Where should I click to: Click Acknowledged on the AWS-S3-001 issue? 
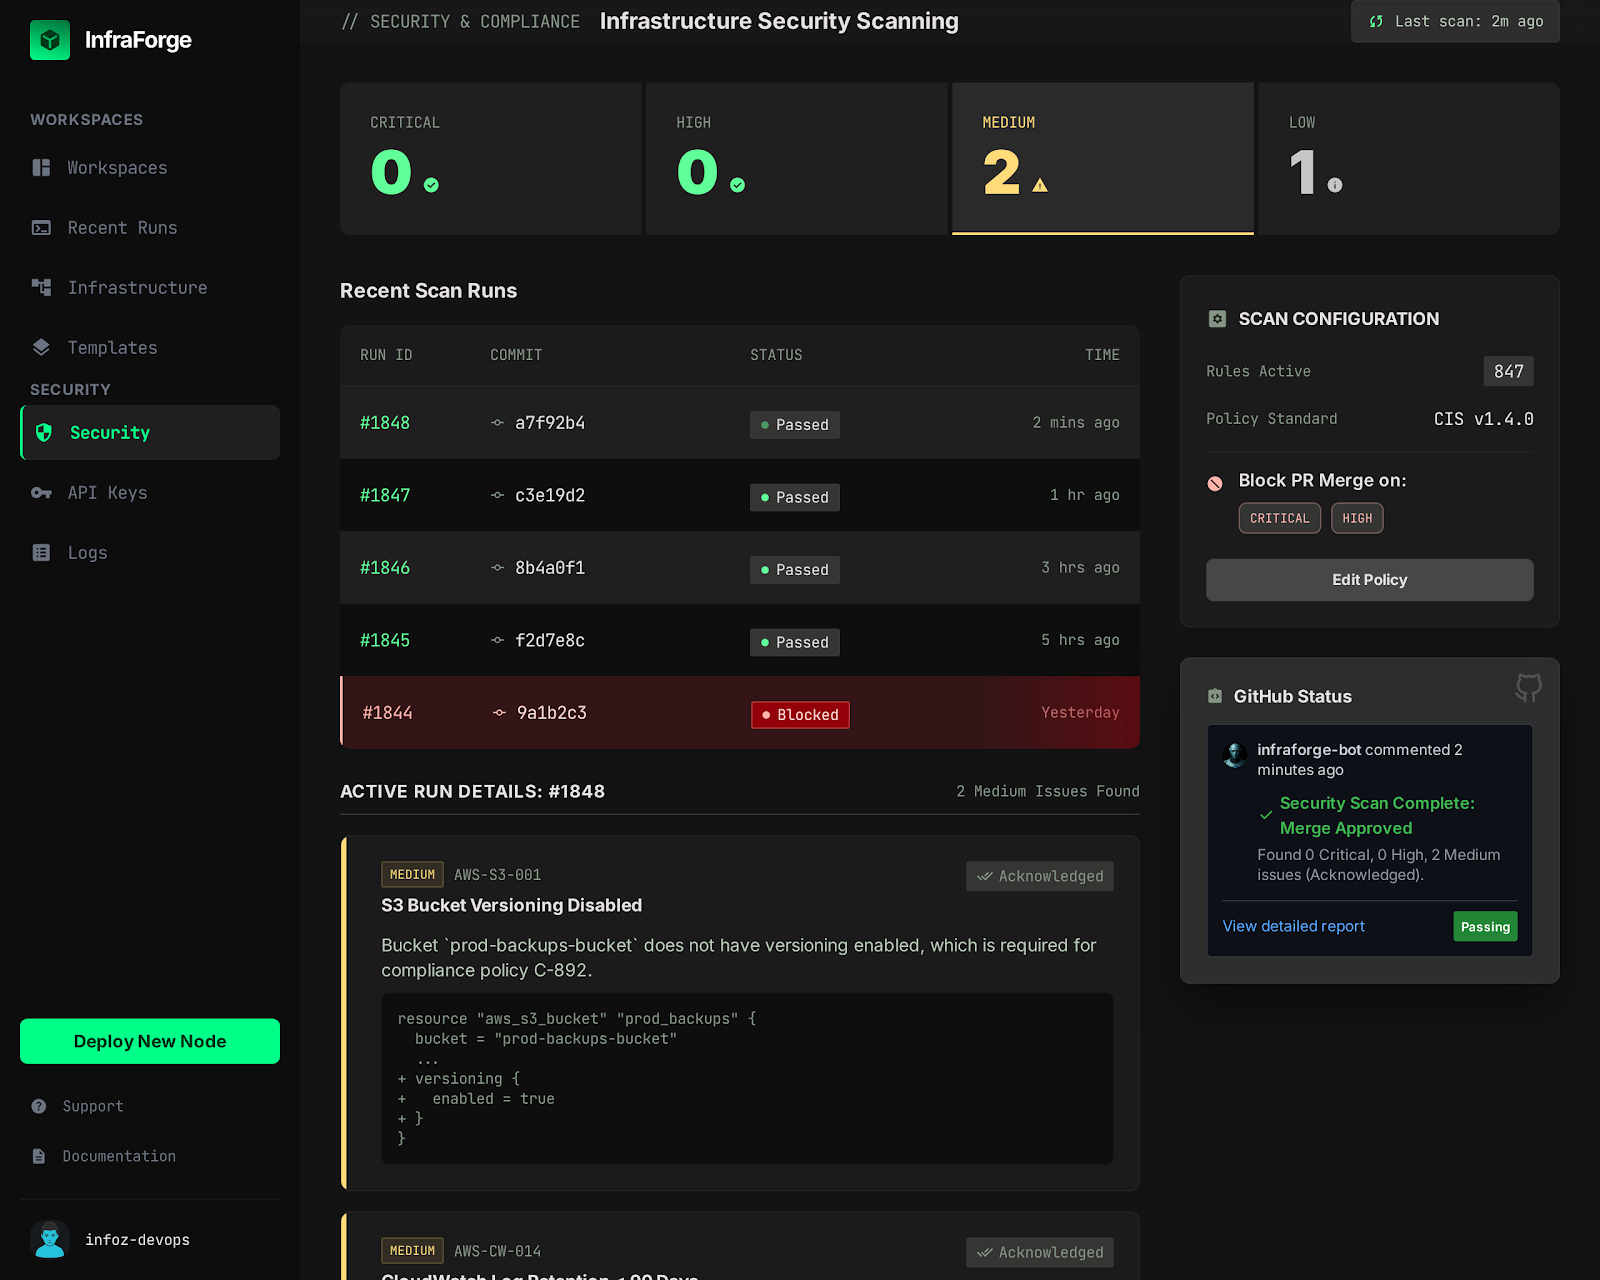click(1040, 876)
